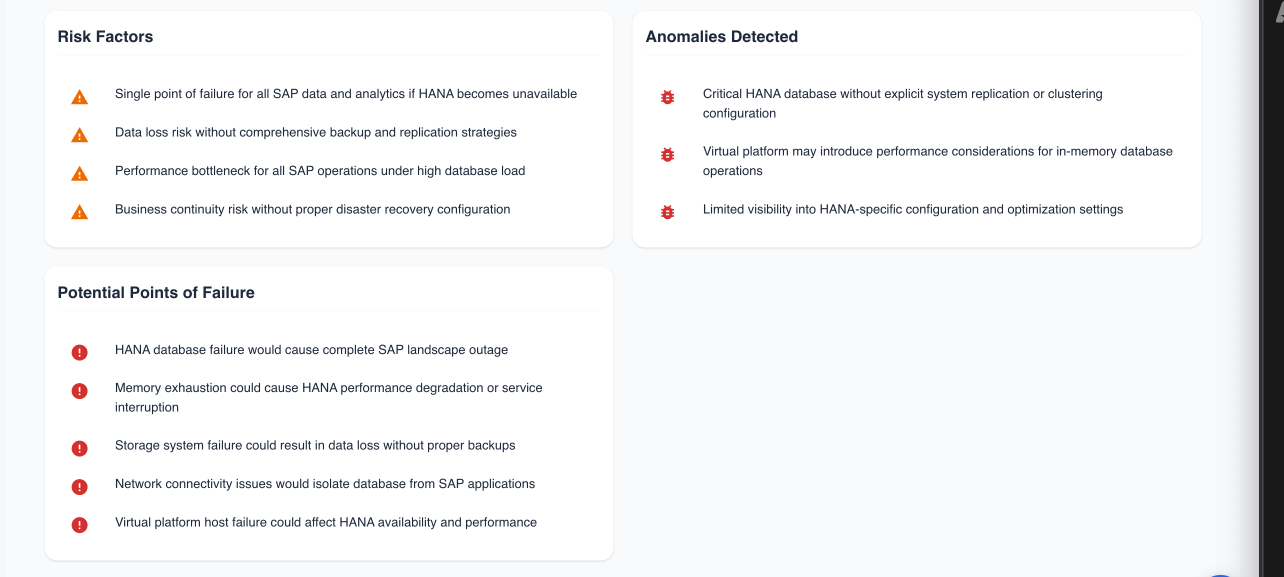Select the "Storage system failure" failure point text
The width and height of the screenshot is (1284, 577).
click(x=315, y=445)
